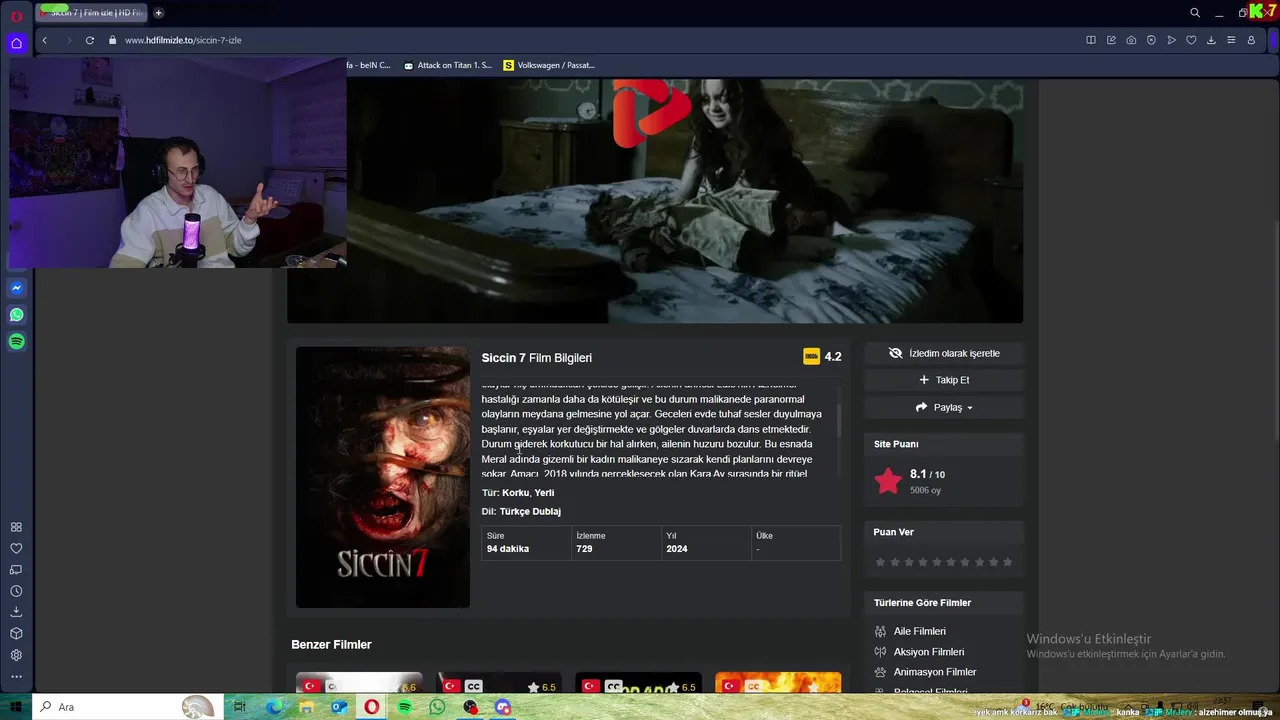Click the IMDb 4.2 rating badge
The width and height of the screenshot is (1280, 720).
(x=822, y=356)
